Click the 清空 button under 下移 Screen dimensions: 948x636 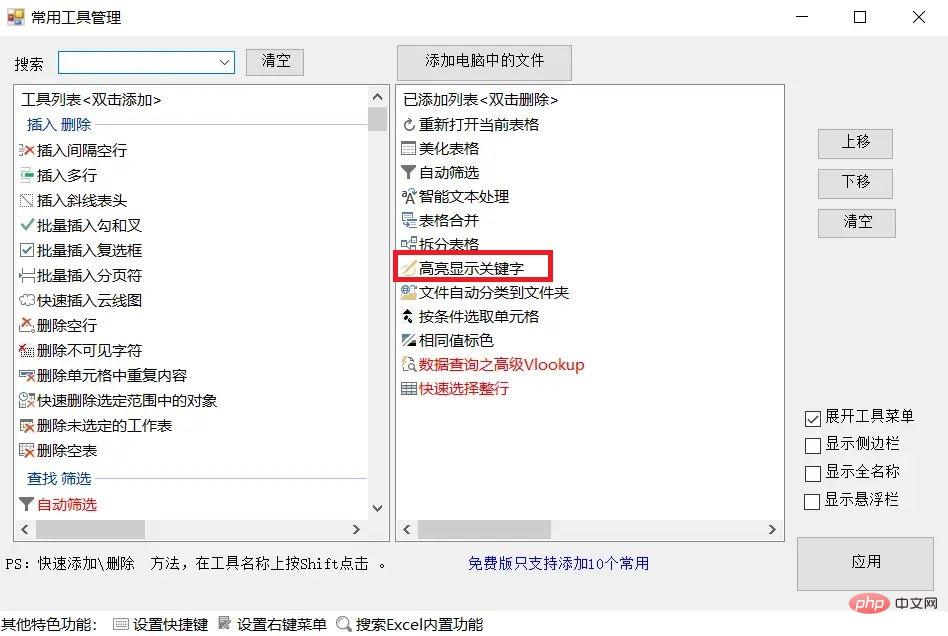[857, 223]
